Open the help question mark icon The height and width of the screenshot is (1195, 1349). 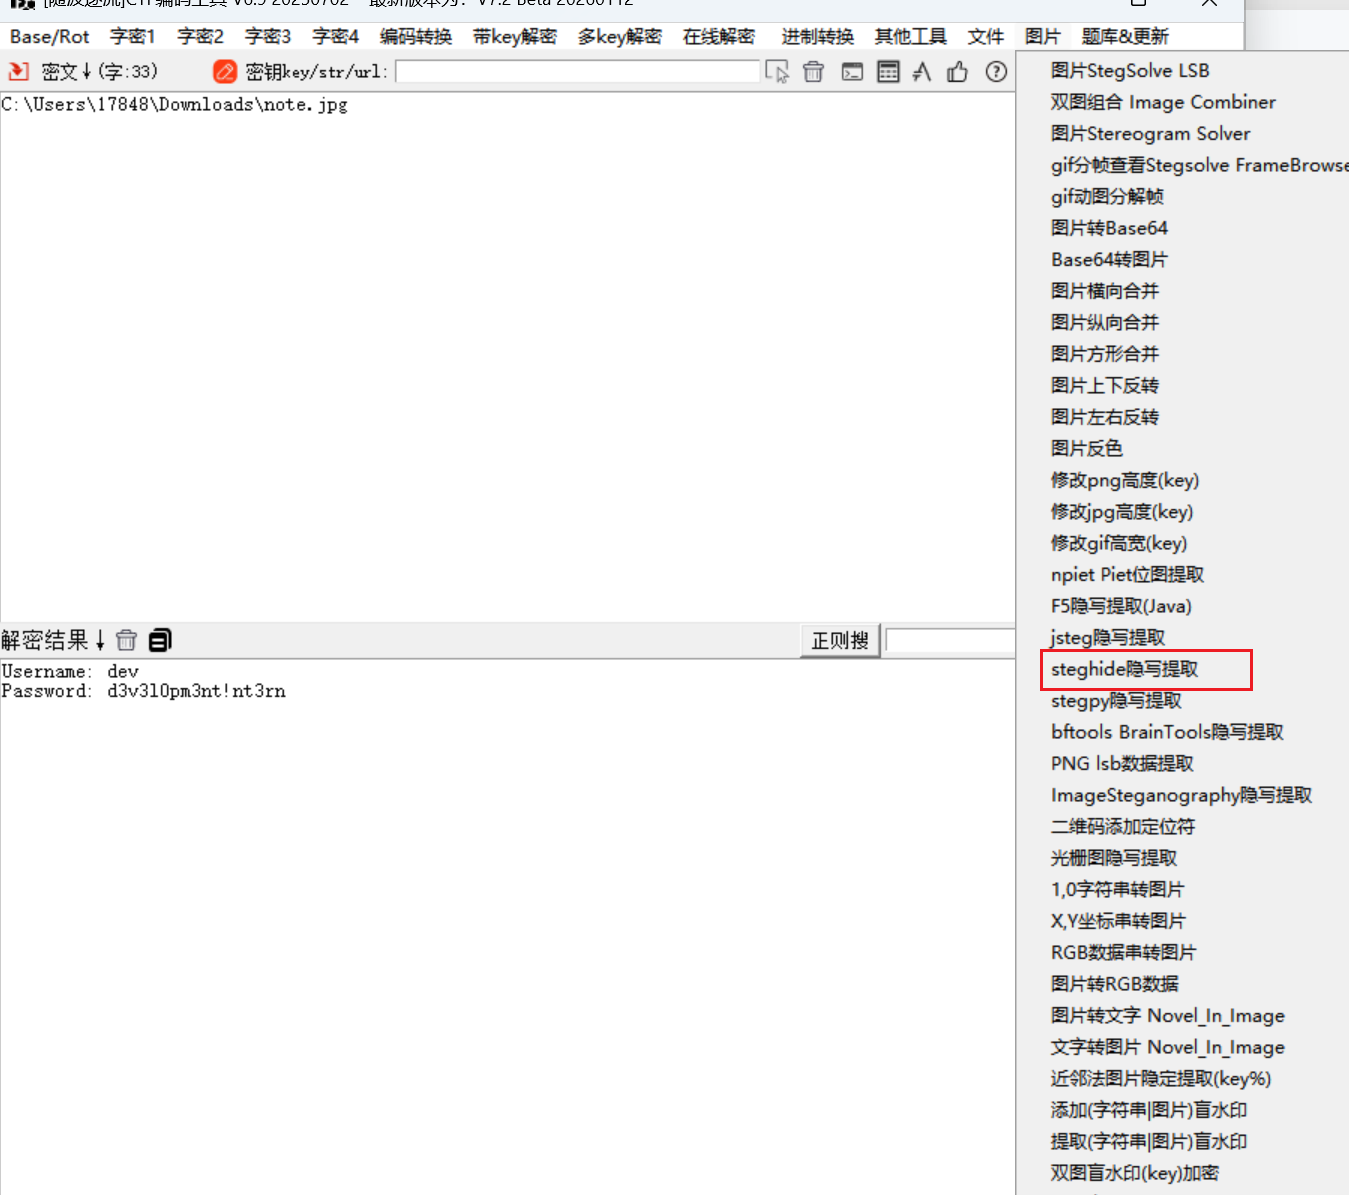point(996,72)
